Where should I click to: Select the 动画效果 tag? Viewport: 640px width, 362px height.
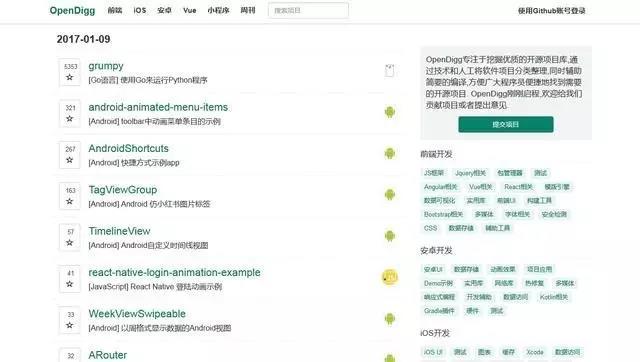[503, 269]
